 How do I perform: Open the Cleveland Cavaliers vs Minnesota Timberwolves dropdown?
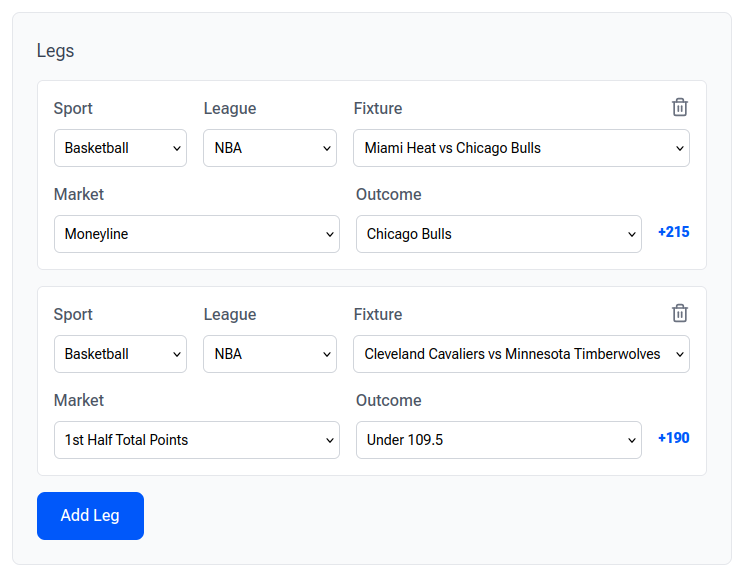click(521, 354)
